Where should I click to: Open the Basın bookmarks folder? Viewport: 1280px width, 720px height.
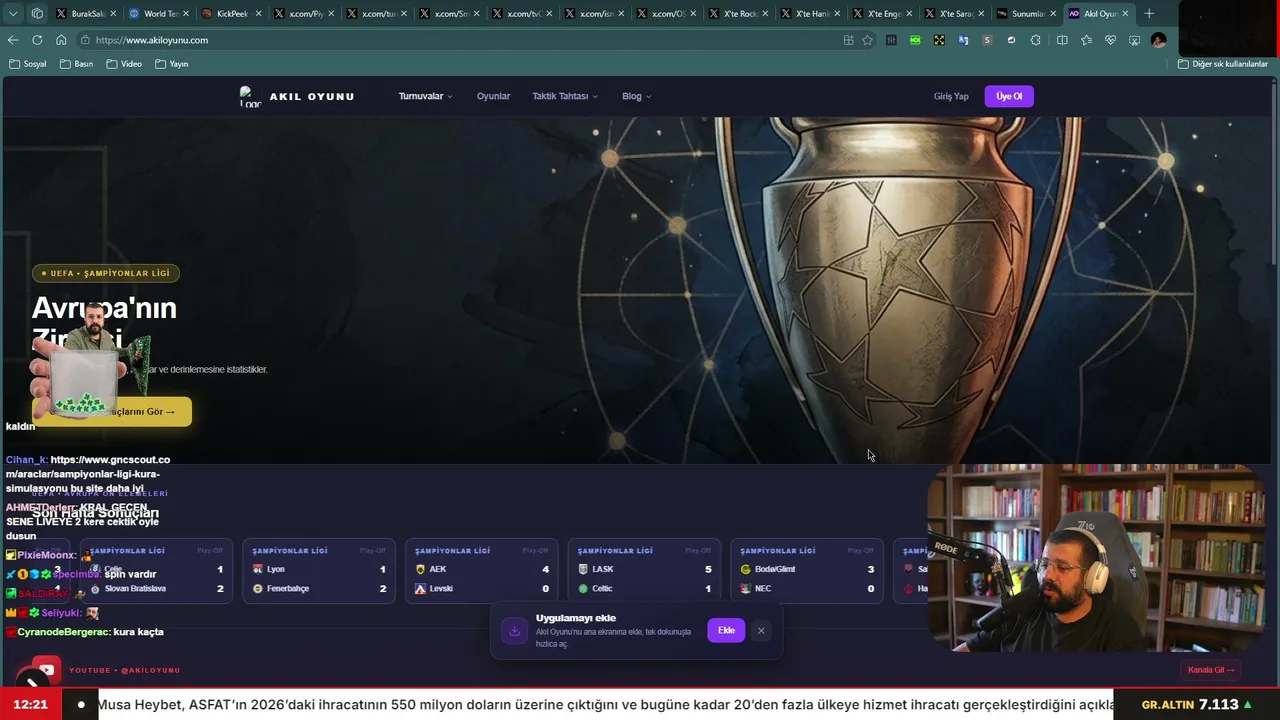[x=76, y=64]
